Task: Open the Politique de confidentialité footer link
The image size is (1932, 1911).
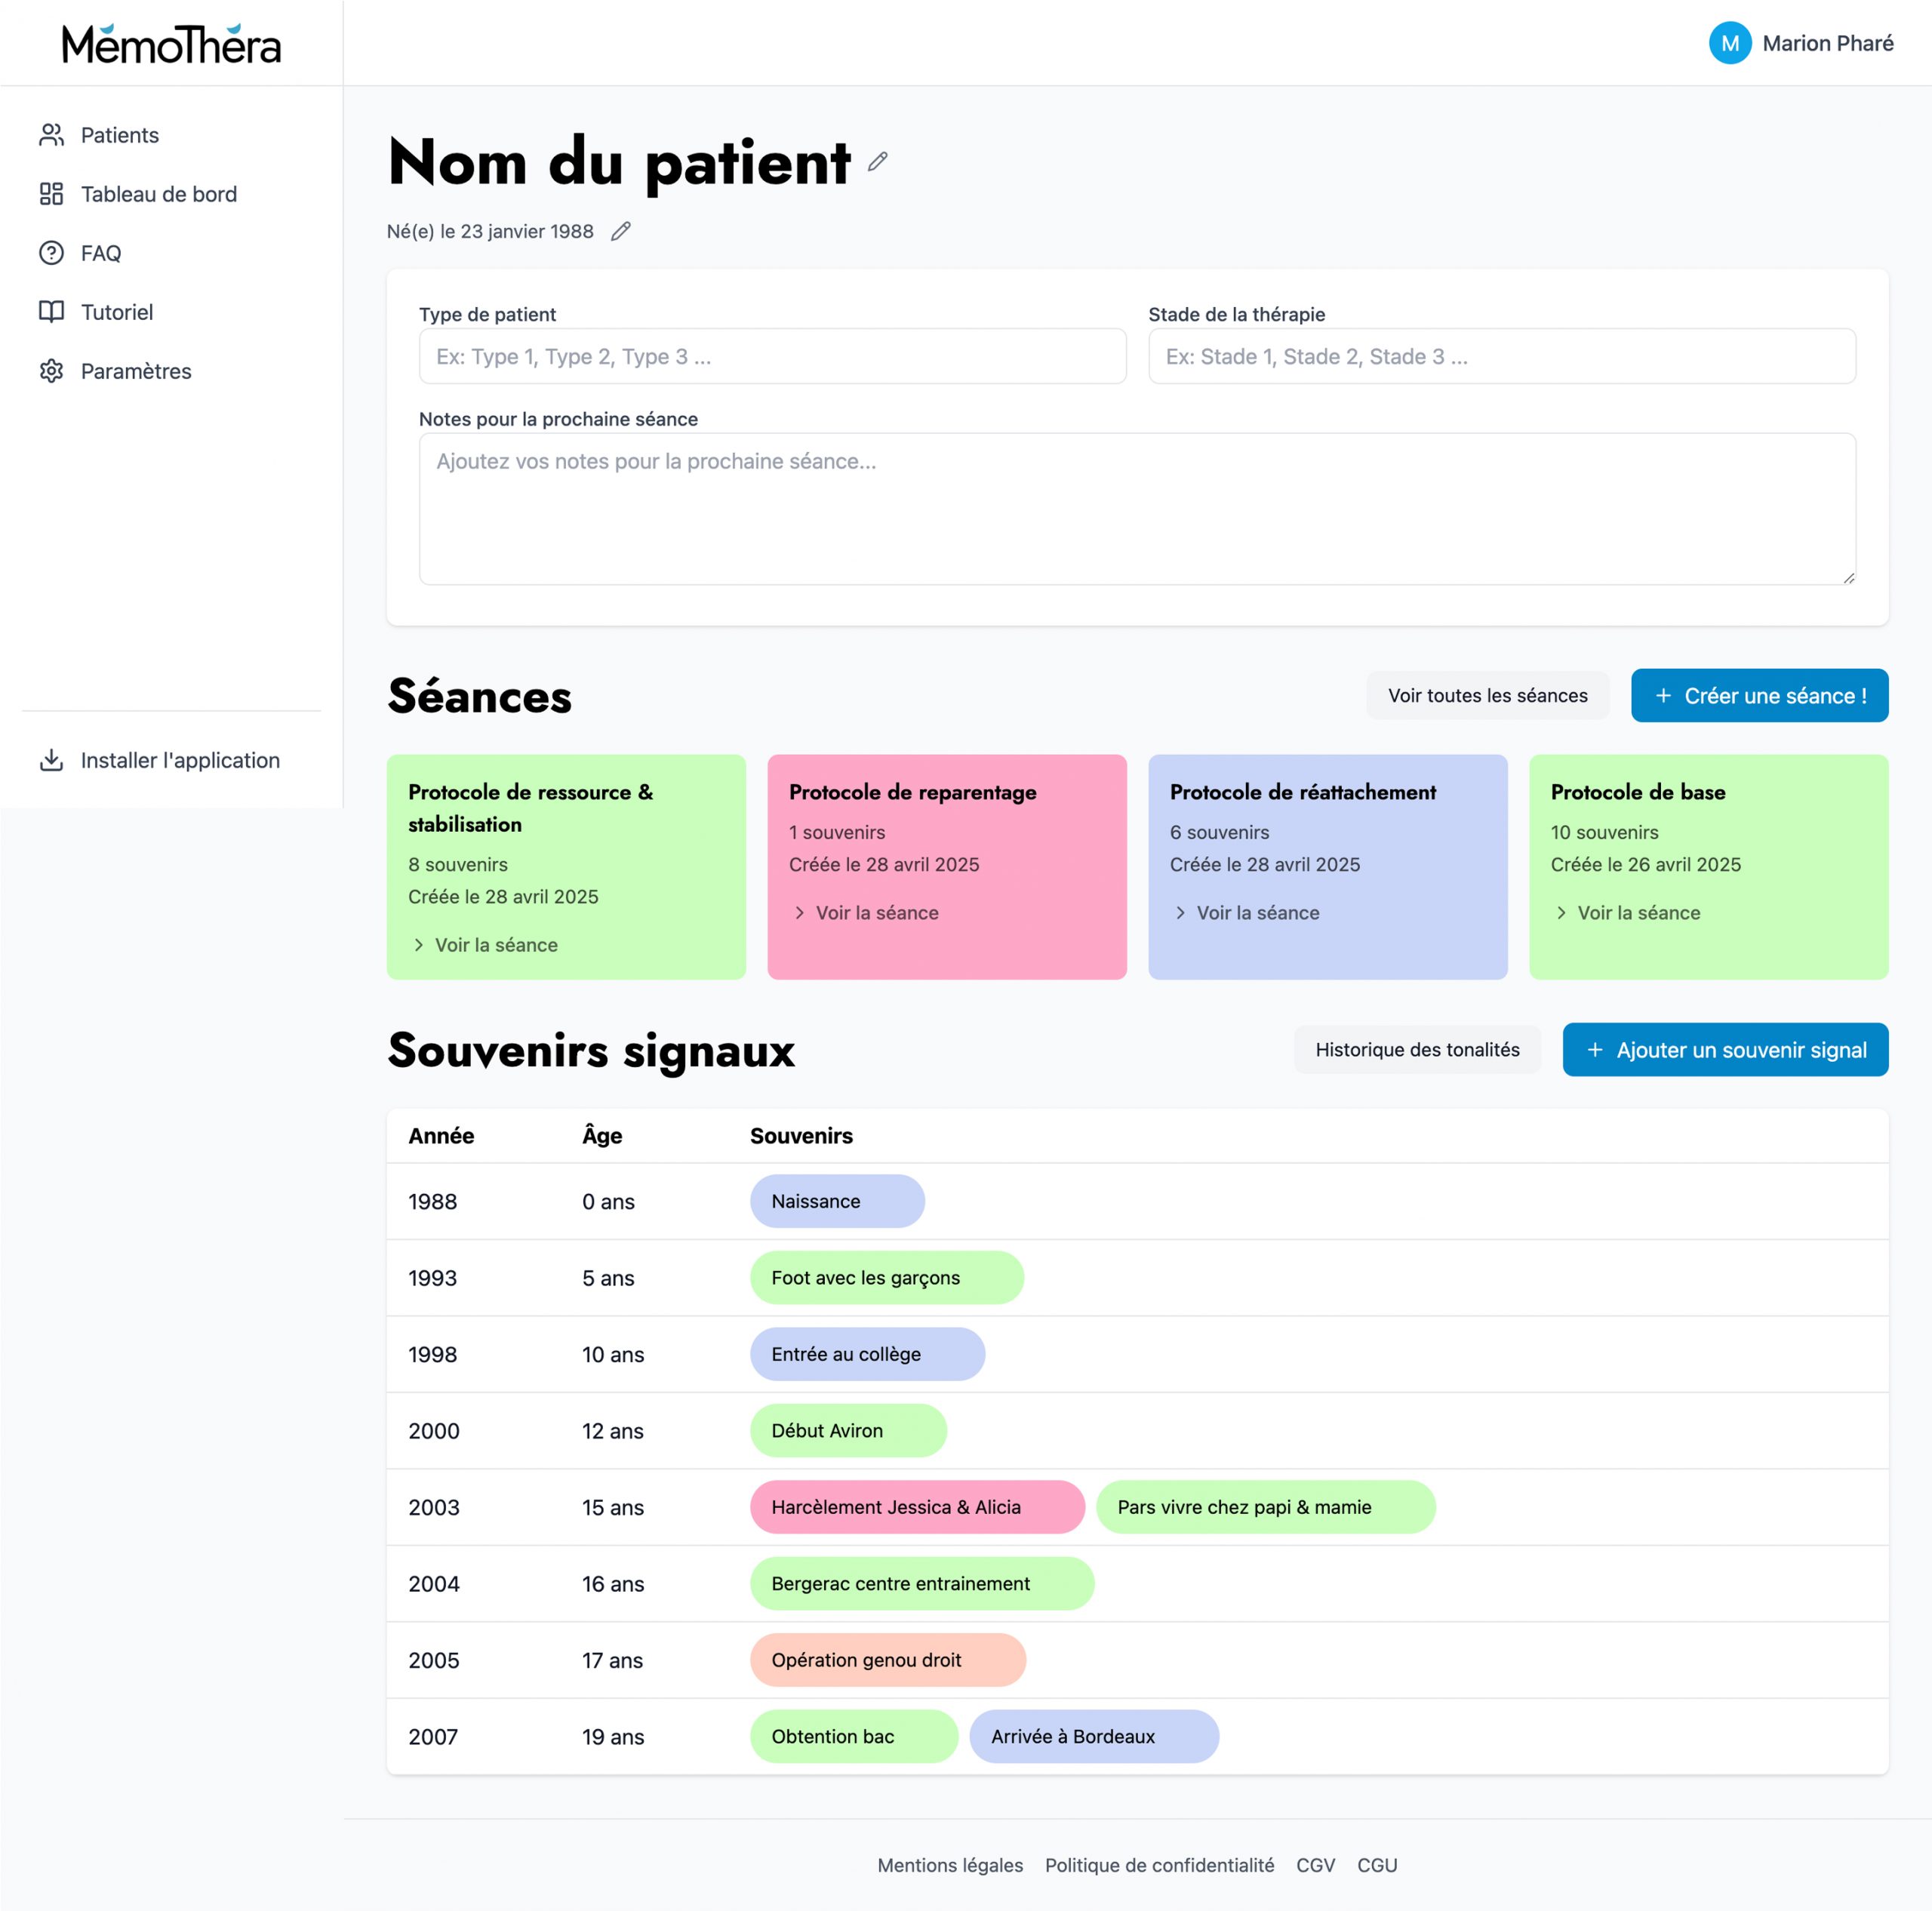Action: pyautogui.click(x=1159, y=1865)
